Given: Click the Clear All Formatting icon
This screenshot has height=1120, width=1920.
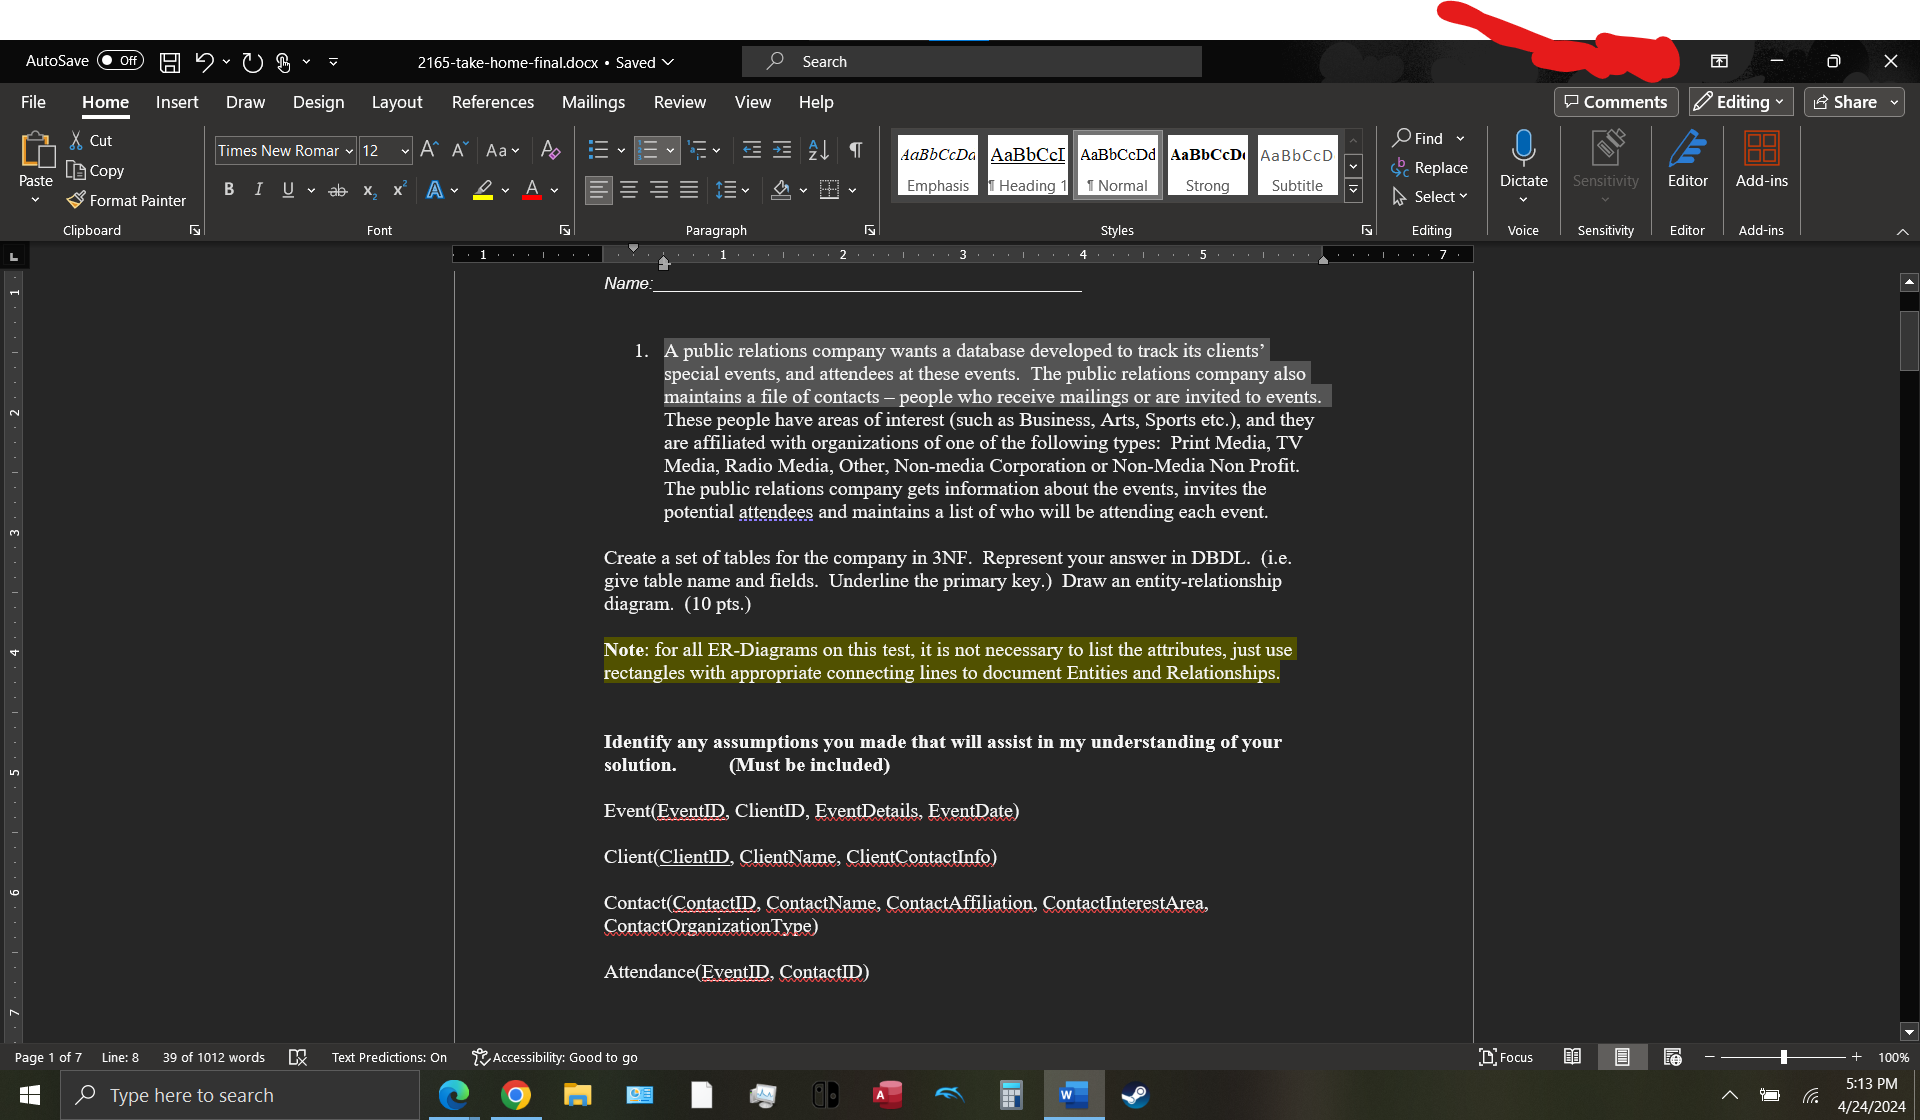Looking at the screenshot, I should click(550, 150).
